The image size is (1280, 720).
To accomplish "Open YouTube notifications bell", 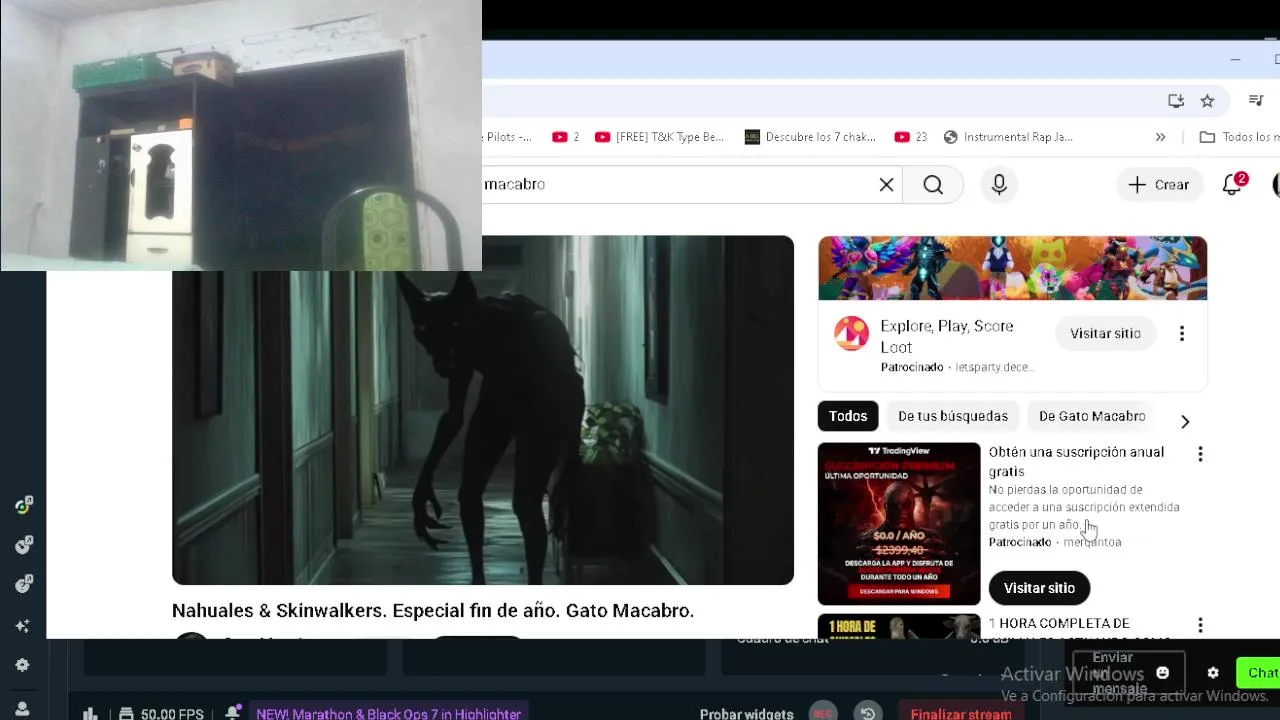I will (x=1232, y=185).
